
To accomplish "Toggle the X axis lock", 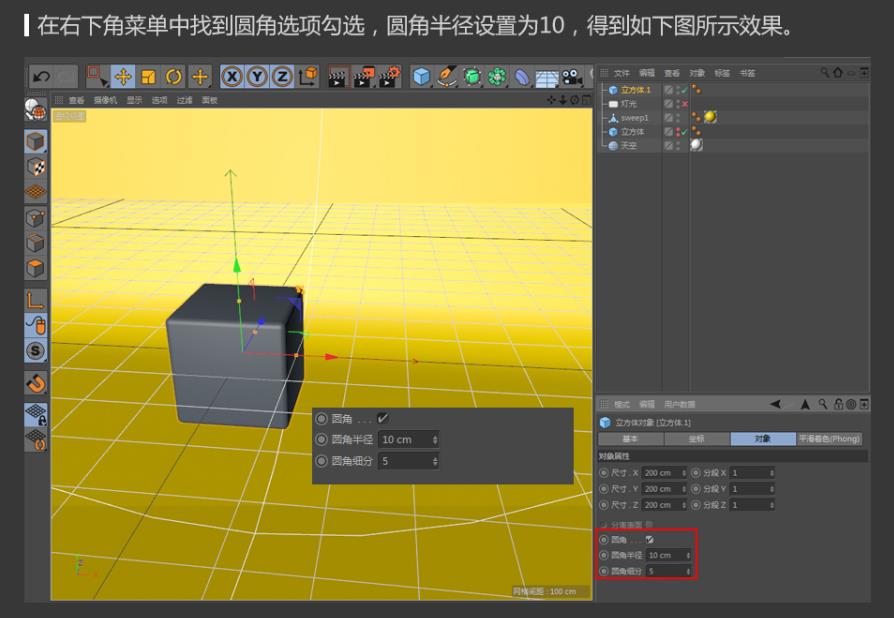I will [x=232, y=76].
